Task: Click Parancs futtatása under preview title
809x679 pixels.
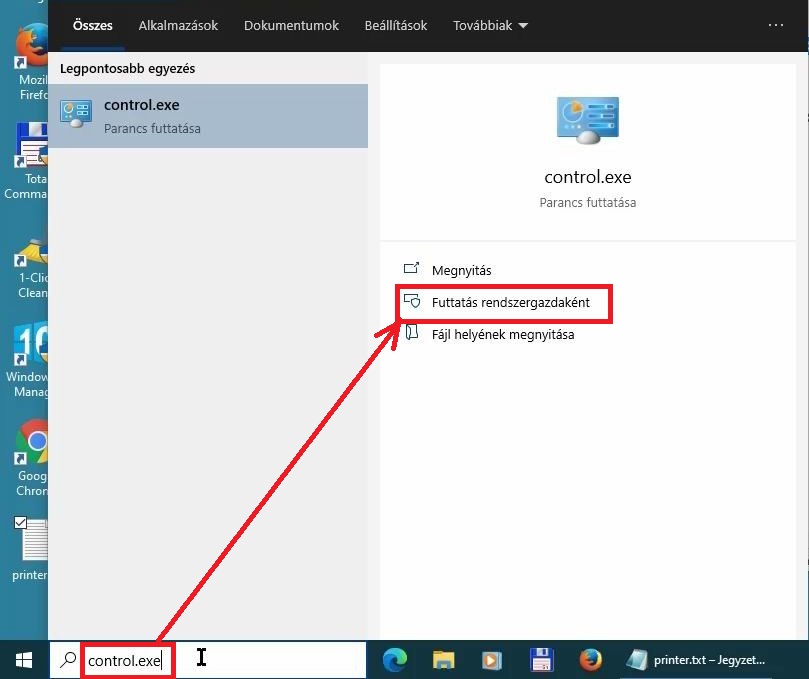Action: (588, 202)
